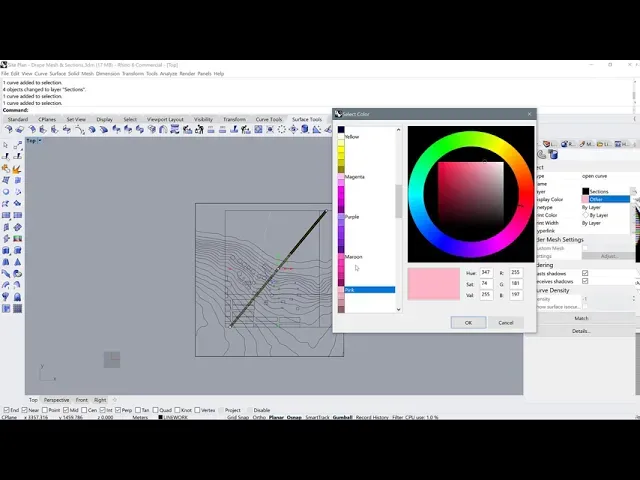
Task: Open the Analyze menu in menu bar
Action: (x=168, y=73)
